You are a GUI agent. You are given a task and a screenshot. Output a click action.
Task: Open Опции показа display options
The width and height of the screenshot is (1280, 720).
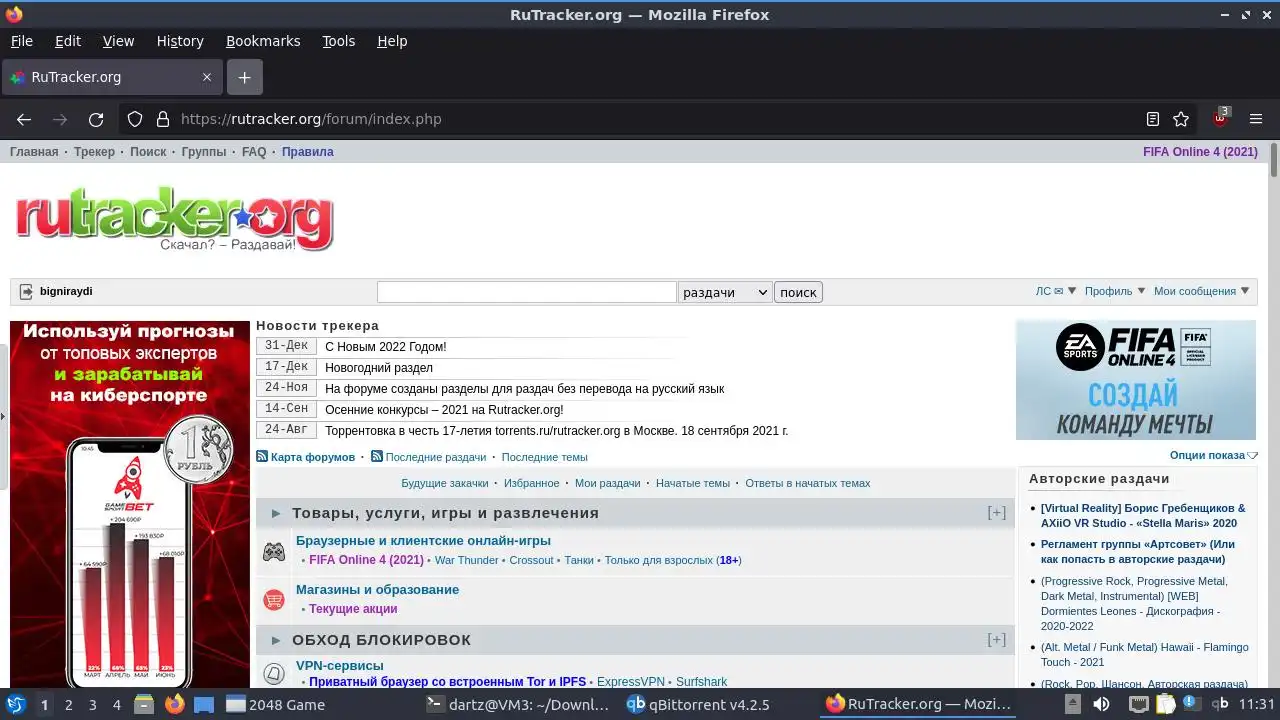[1213, 455]
